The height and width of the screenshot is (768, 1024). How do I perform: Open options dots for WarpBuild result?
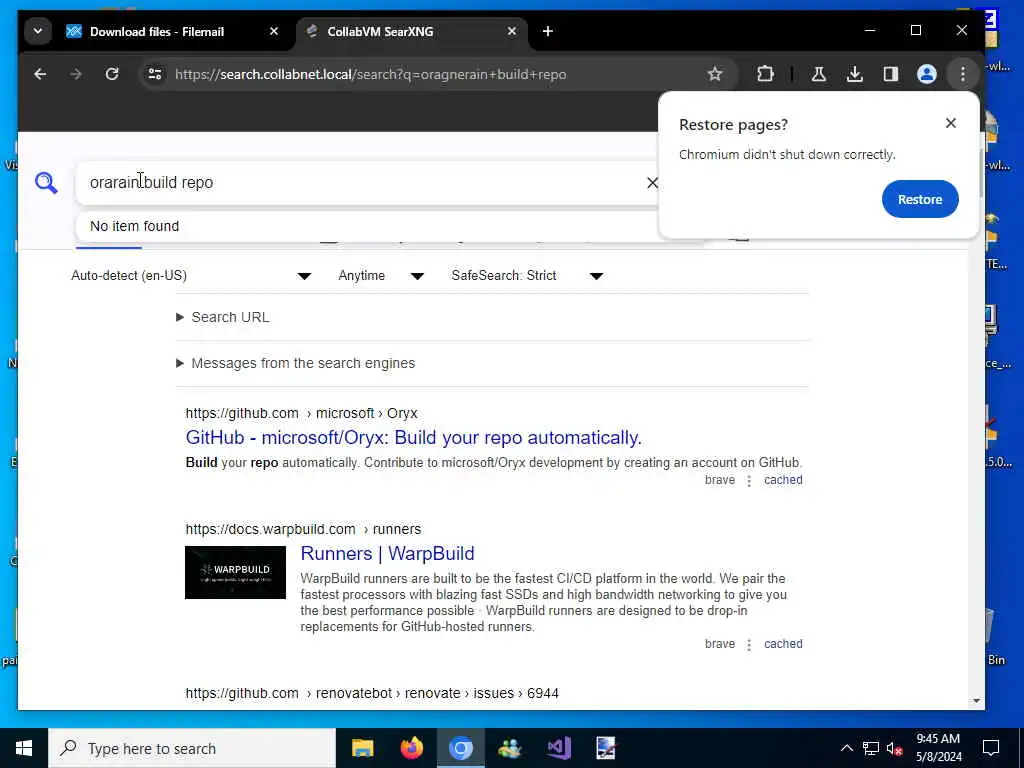click(749, 645)
